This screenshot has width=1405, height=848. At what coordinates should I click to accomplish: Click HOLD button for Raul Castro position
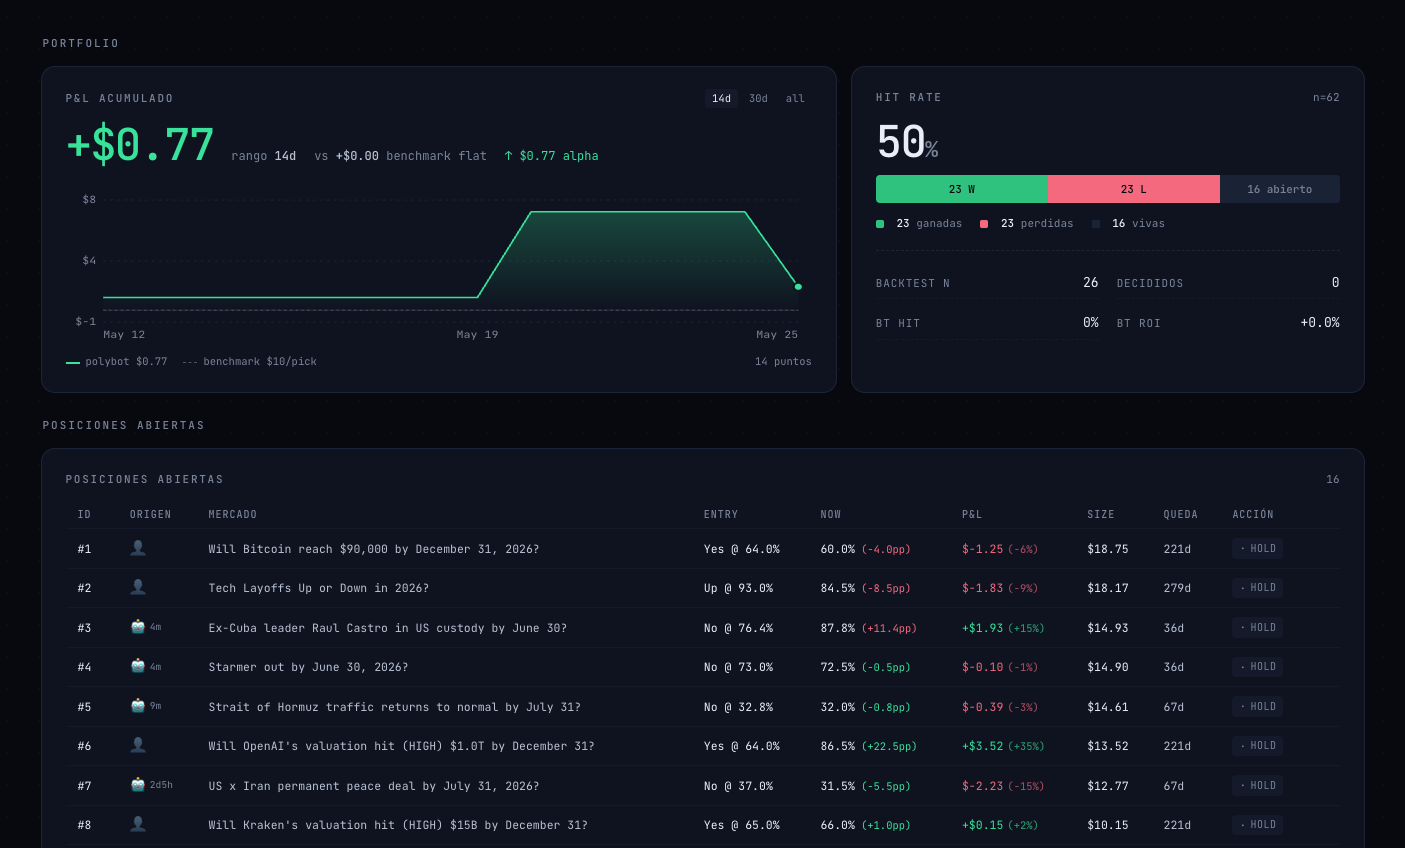point(1258,627)
